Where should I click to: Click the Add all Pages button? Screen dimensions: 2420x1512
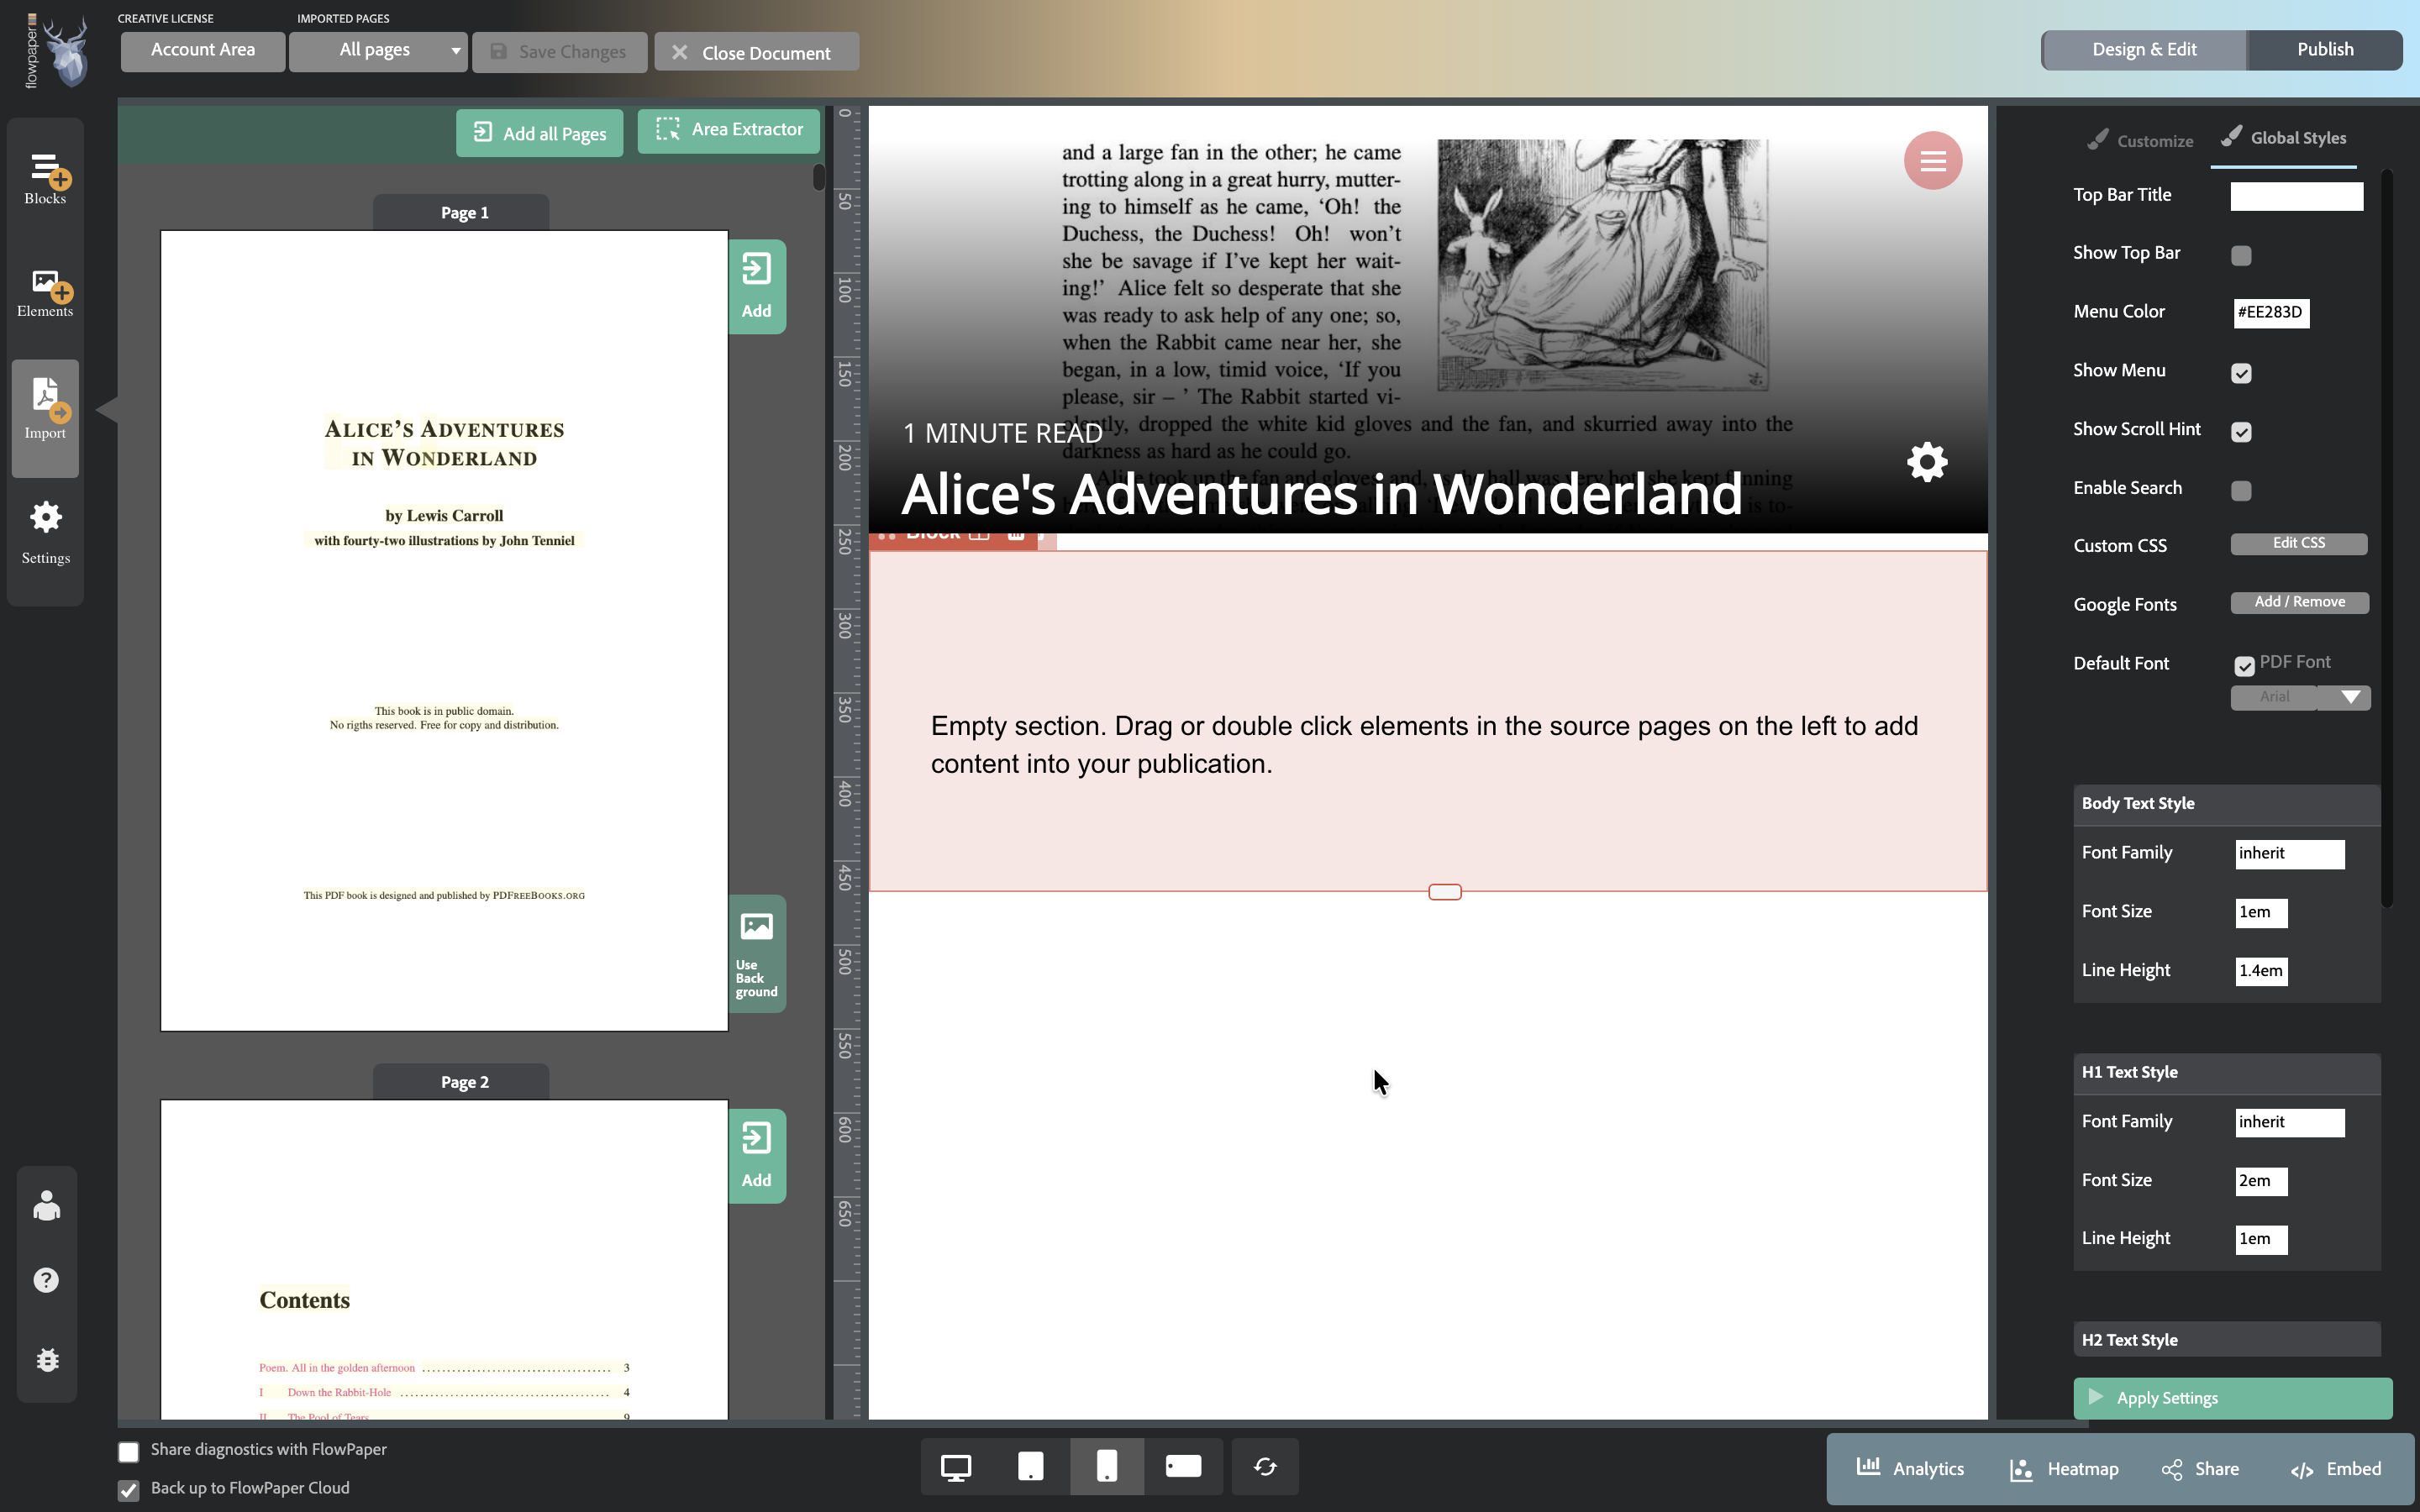pos(539,132)
